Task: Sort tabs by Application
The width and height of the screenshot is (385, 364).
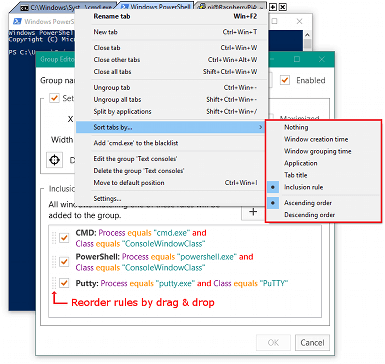Action: click(x=323, y=163)
